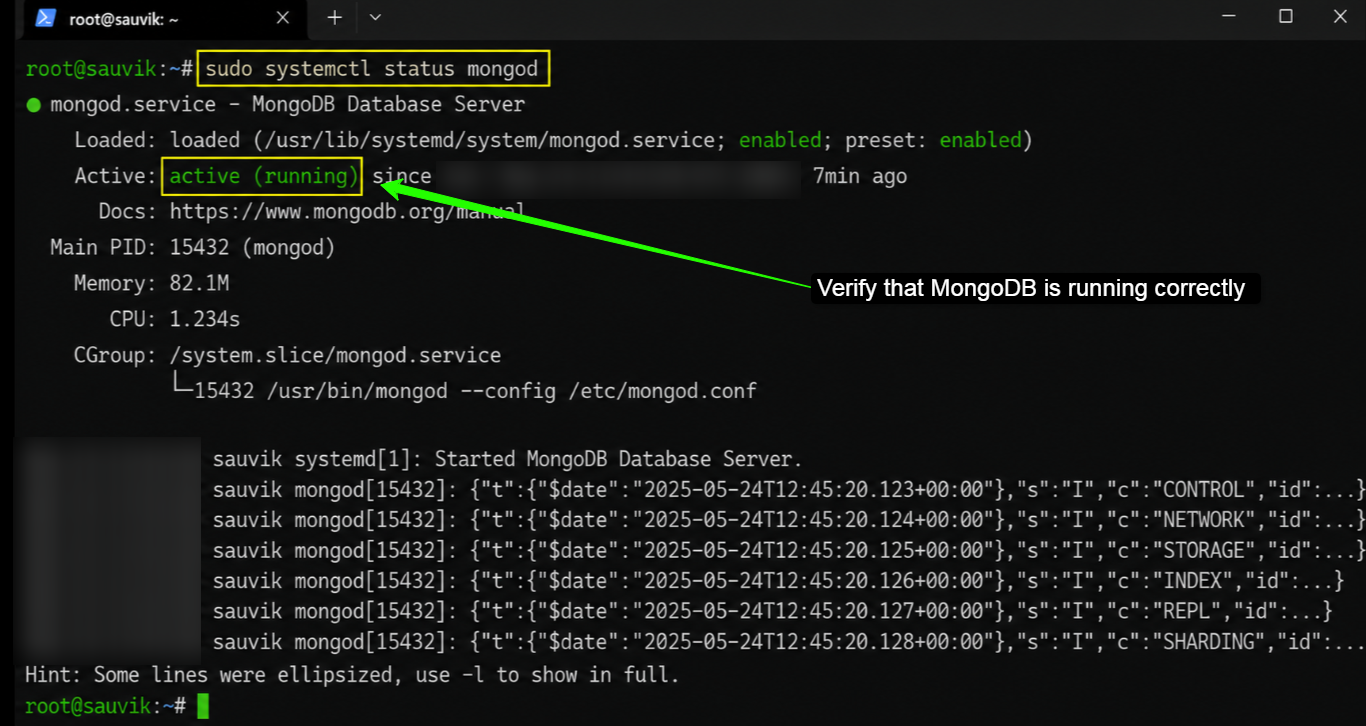
Task: Click the 'active (running)' status text
Action: (264, 176)
